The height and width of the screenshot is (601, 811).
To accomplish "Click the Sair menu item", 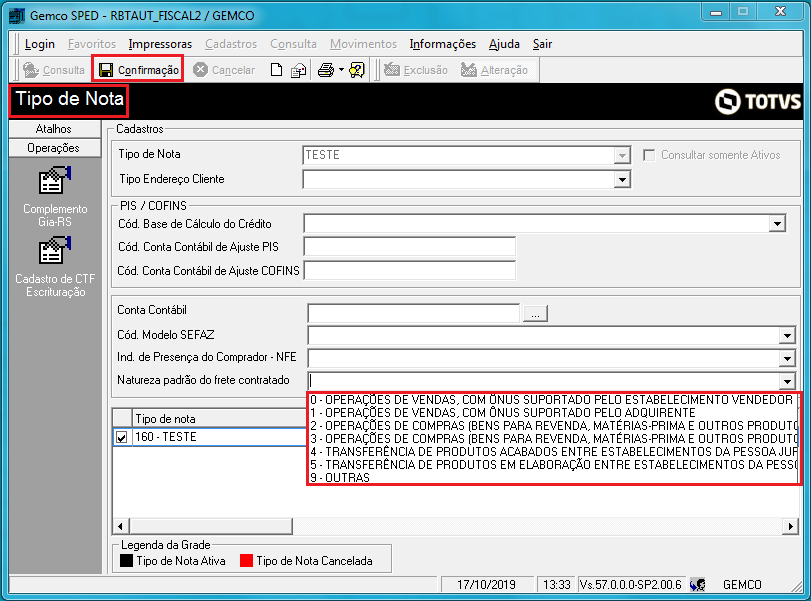I will coord(543,44).
